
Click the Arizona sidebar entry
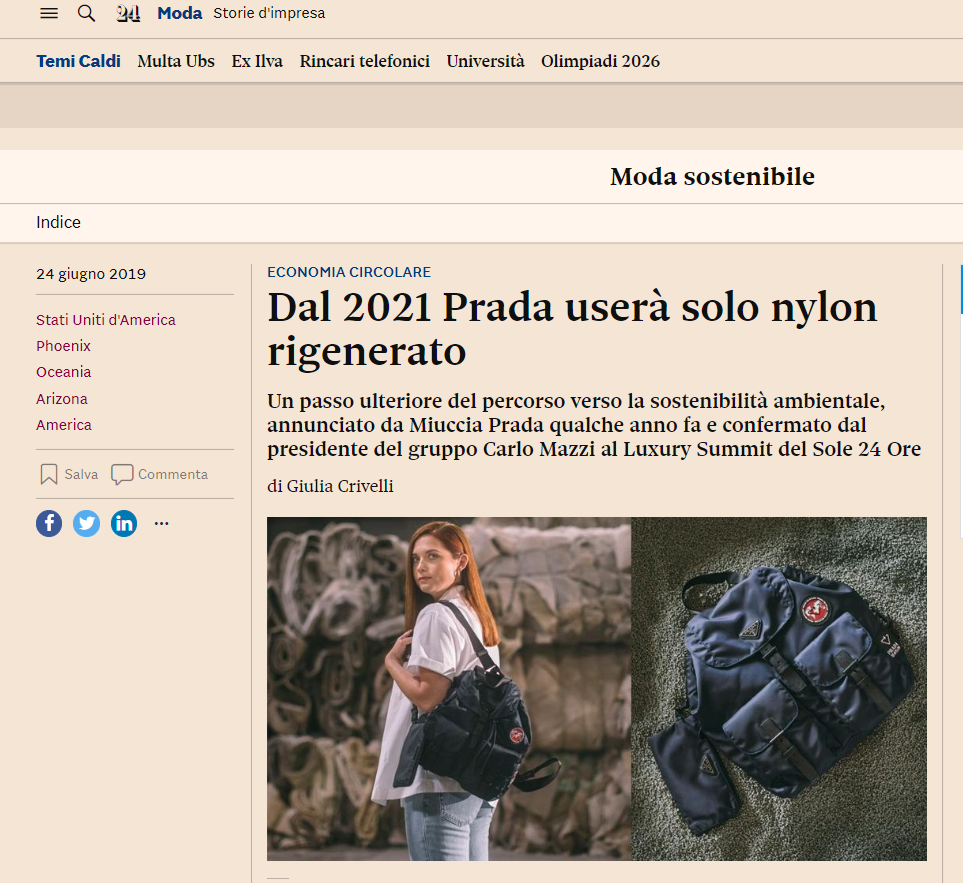click(x=61, y=398)
